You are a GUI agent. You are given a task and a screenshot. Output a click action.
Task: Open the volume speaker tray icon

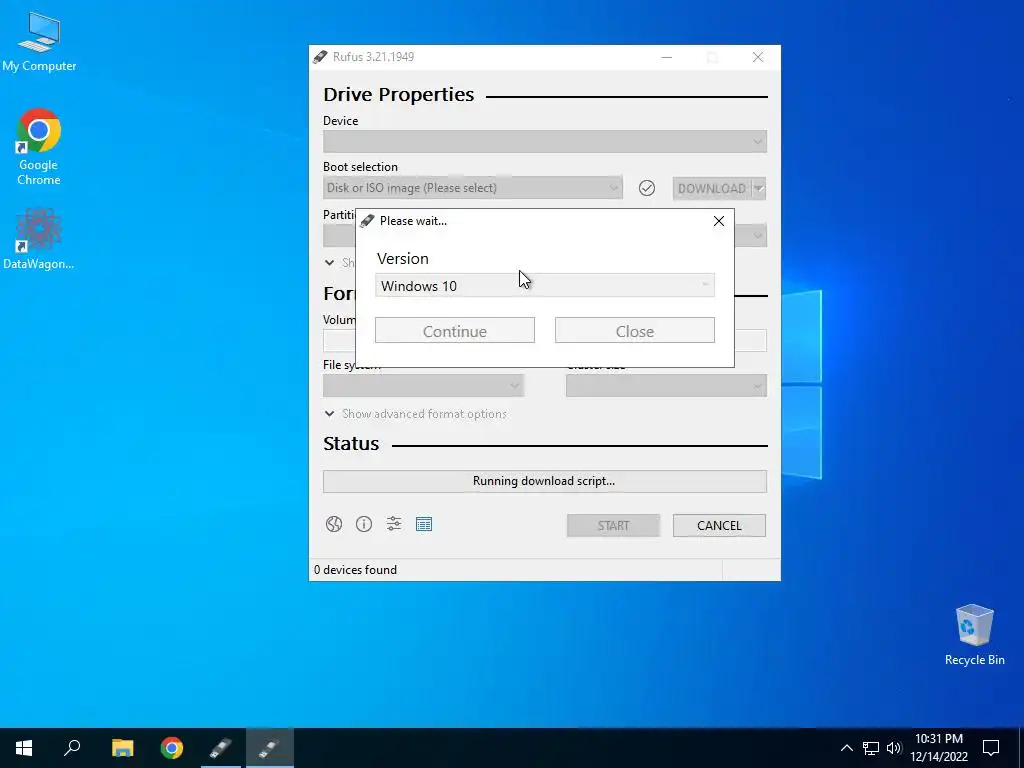(x=894, y=748)
